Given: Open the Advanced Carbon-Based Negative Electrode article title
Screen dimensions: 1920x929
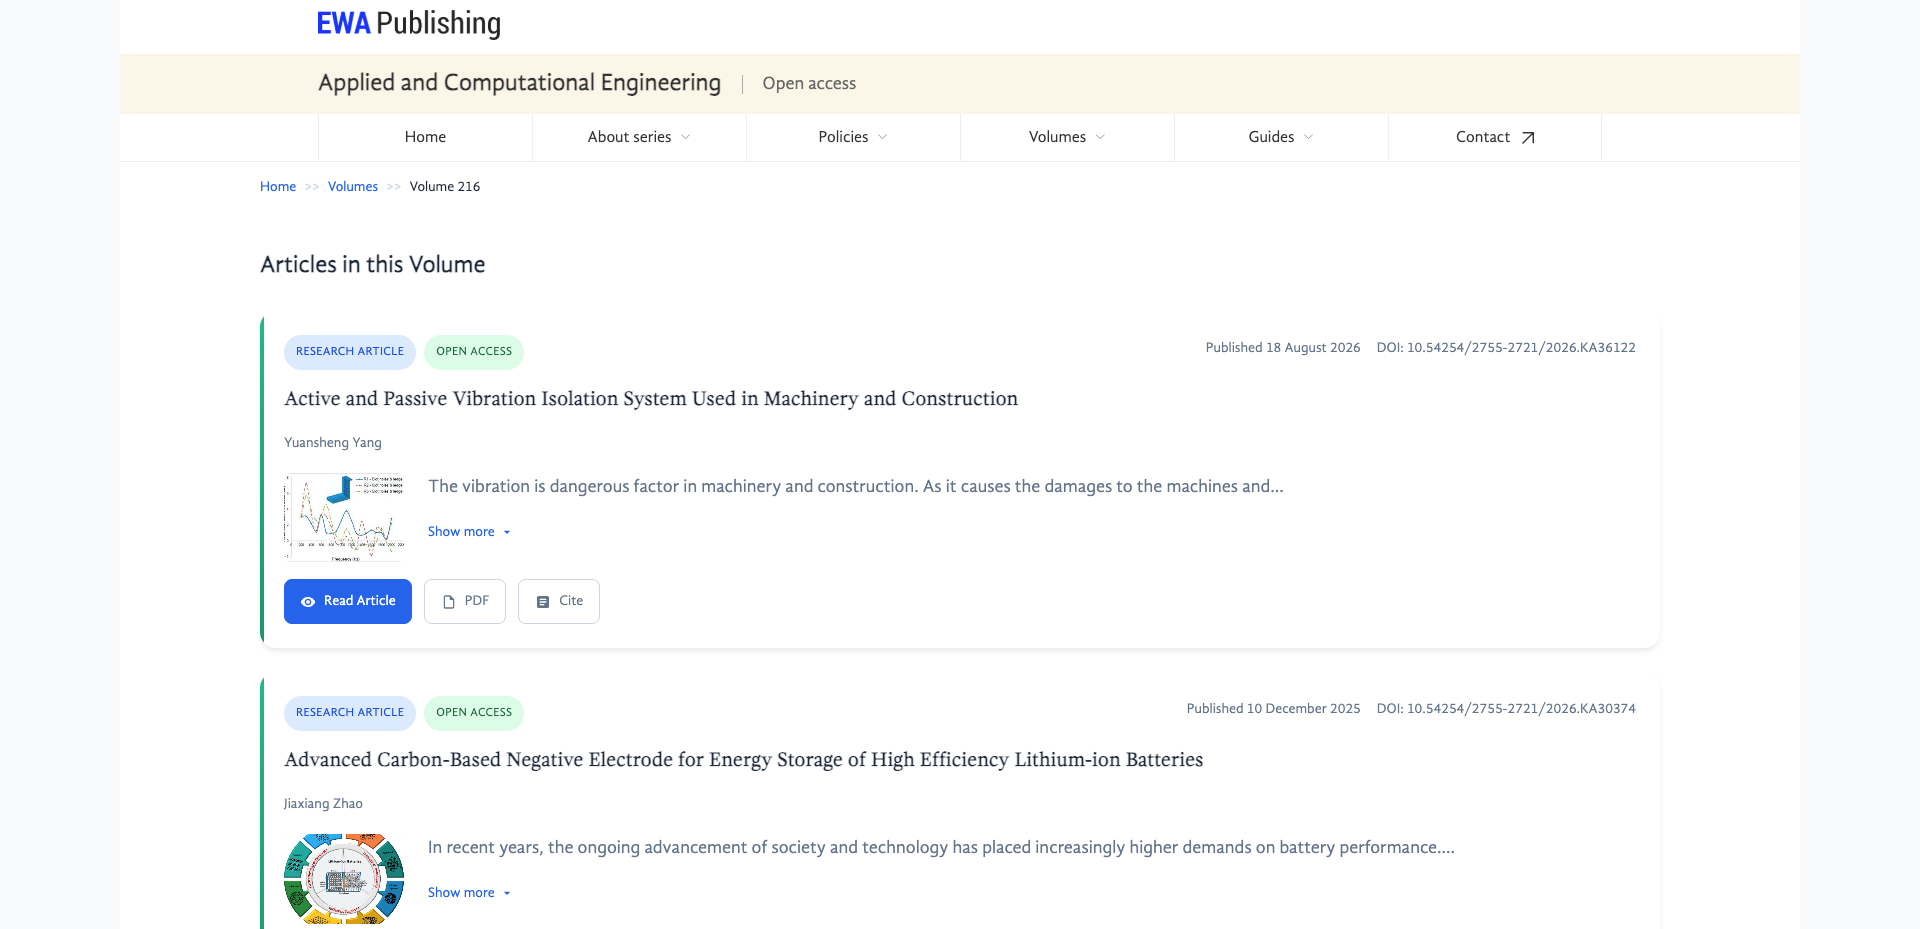Looking at the screenshot, I should click(x=744, y=760).
